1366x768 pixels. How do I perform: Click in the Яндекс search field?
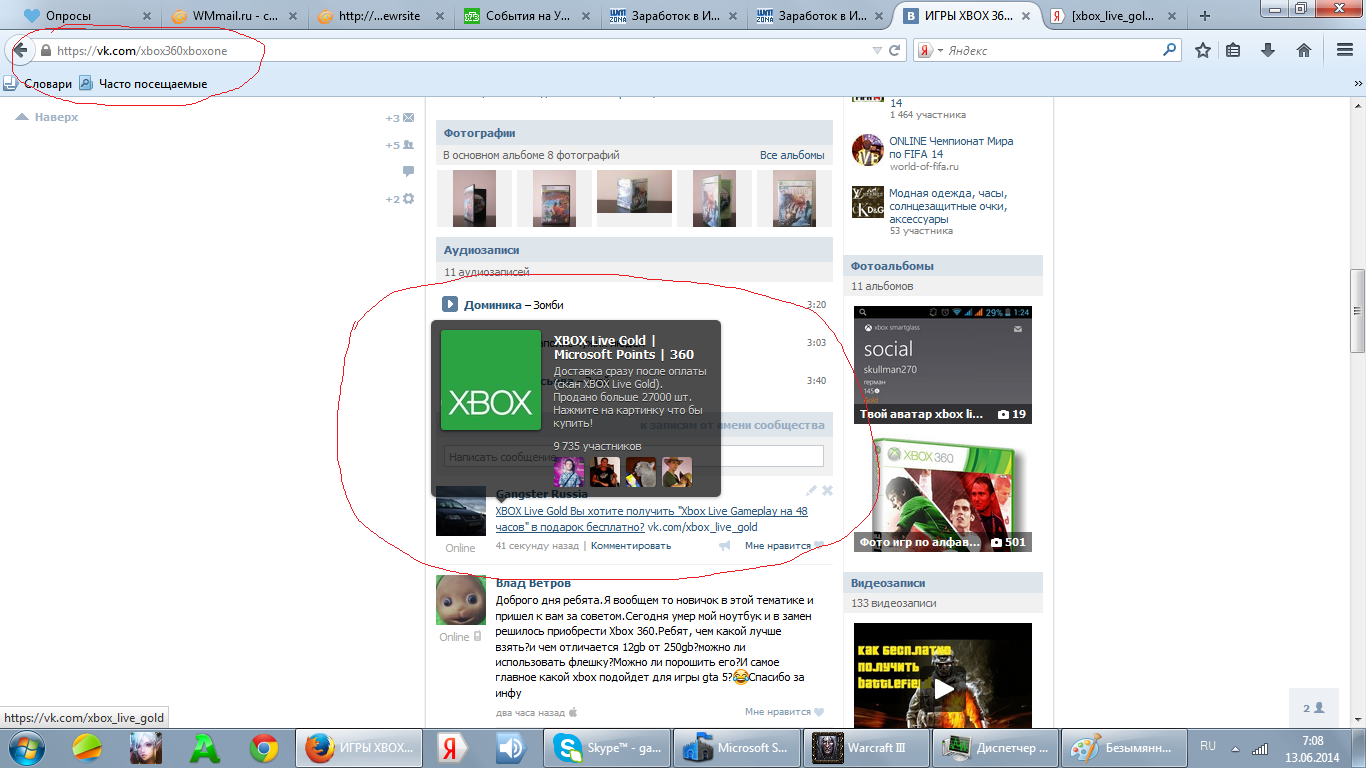coord(1050,50)
